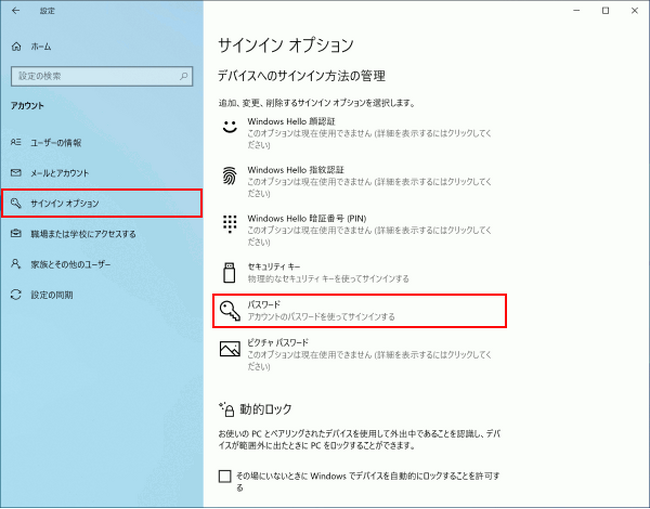The height and width of the screenshot is (509, 650).
Task: Open 職場または学校にアクセスする page
Action: (83, 234)
